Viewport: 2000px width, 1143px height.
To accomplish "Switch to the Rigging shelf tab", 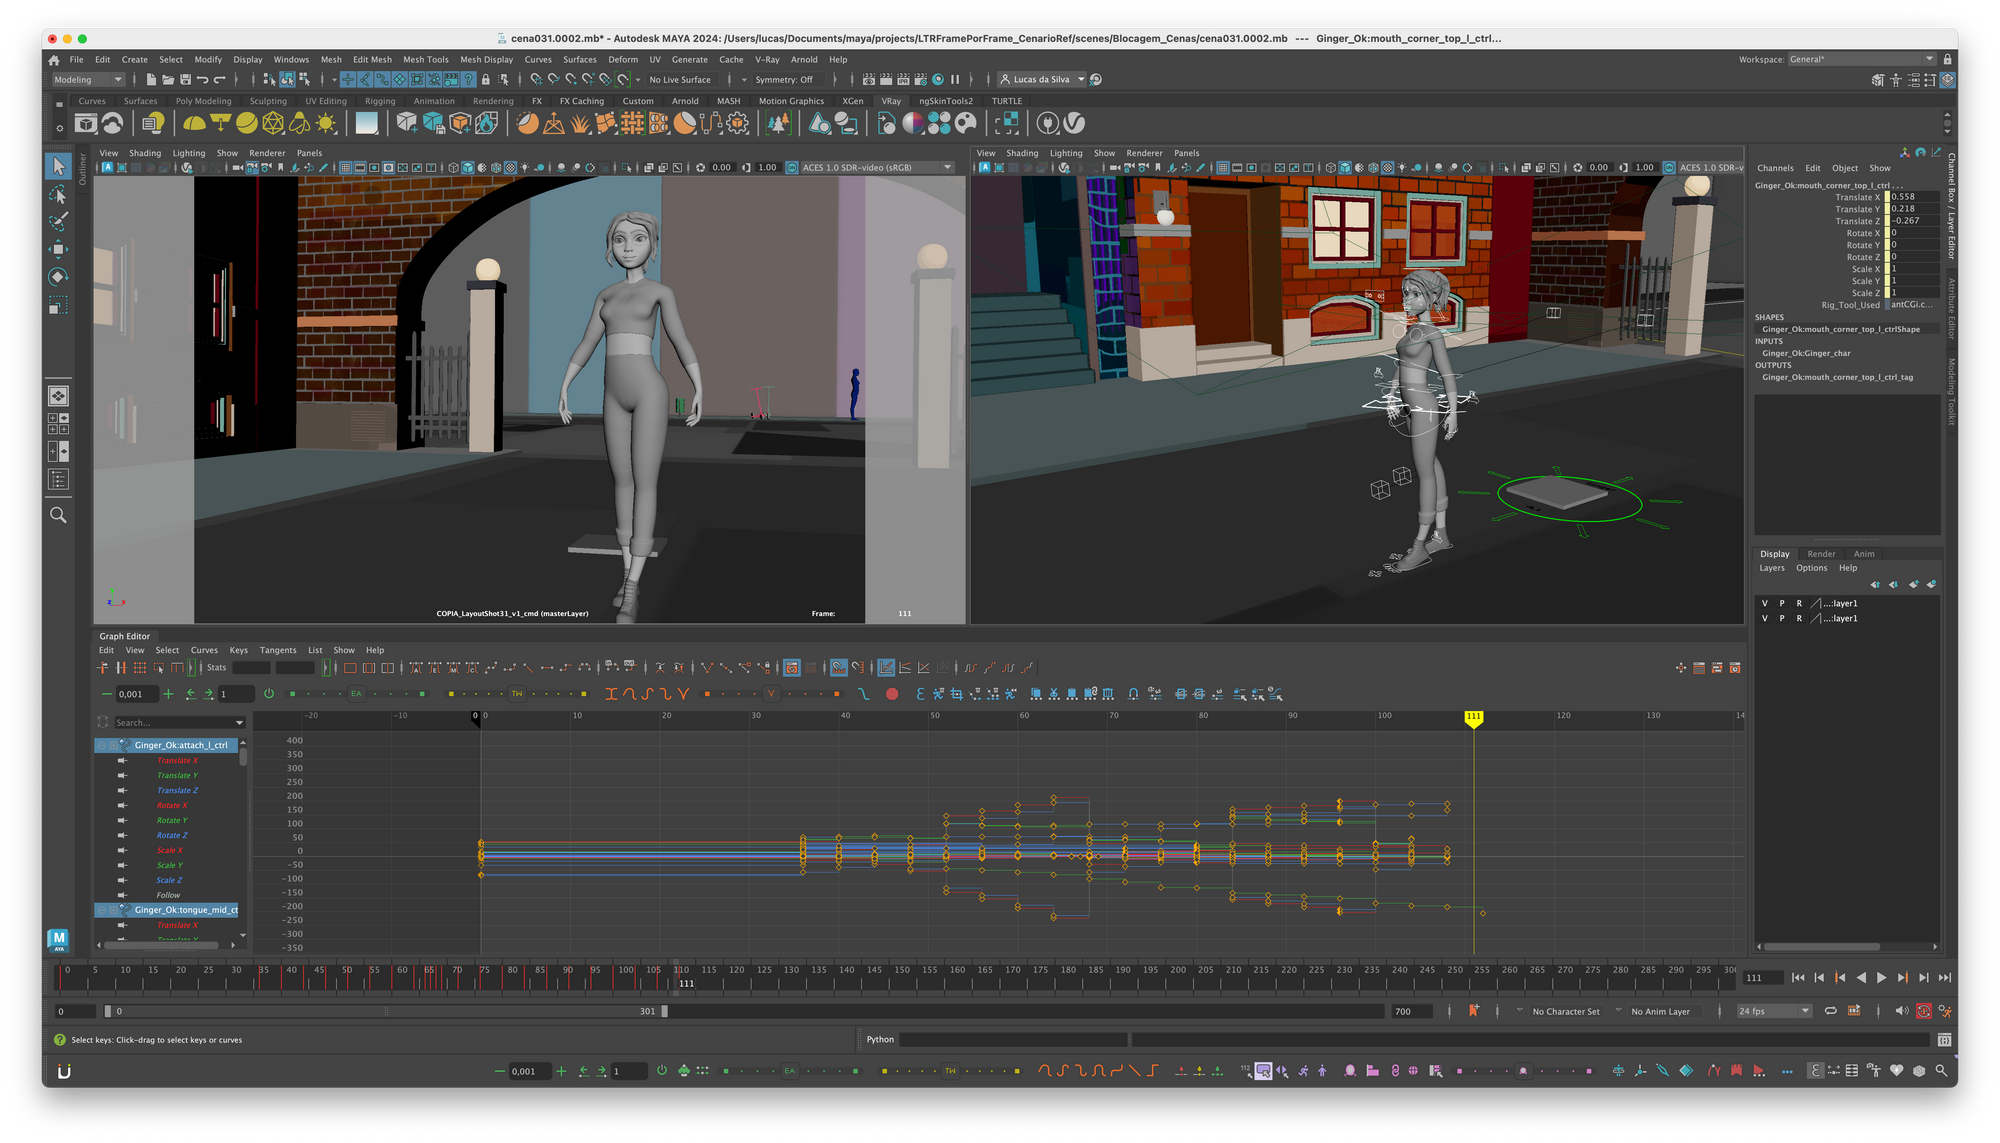I will tap(380, 101).
